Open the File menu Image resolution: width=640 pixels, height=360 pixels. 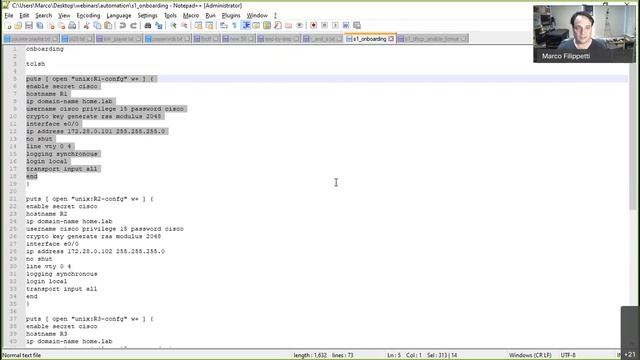point(9,16)
